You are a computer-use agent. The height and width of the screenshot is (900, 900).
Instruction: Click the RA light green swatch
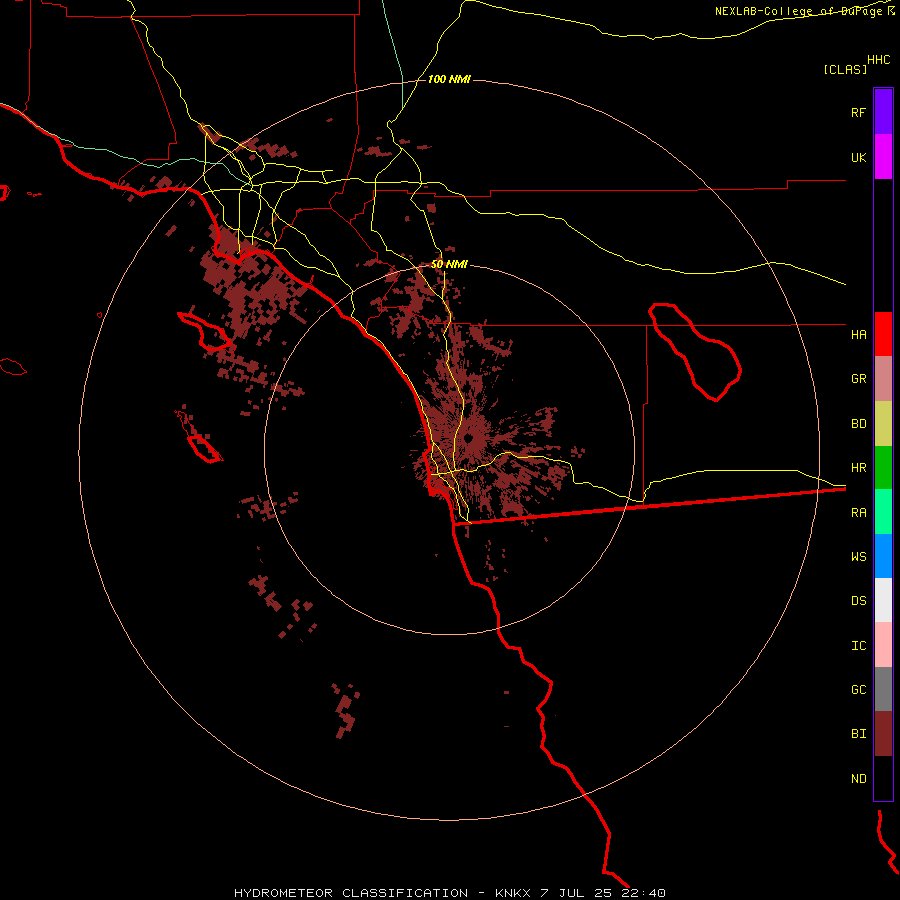coord(883,512)
